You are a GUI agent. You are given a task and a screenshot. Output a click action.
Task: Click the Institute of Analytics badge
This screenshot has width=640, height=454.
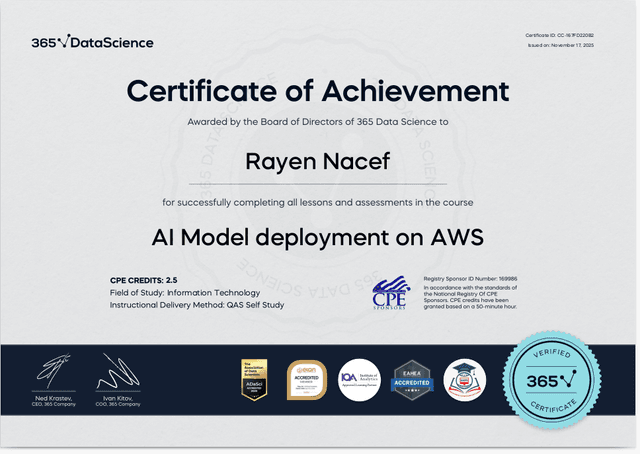pyautogui.click(x=359, y=380)
